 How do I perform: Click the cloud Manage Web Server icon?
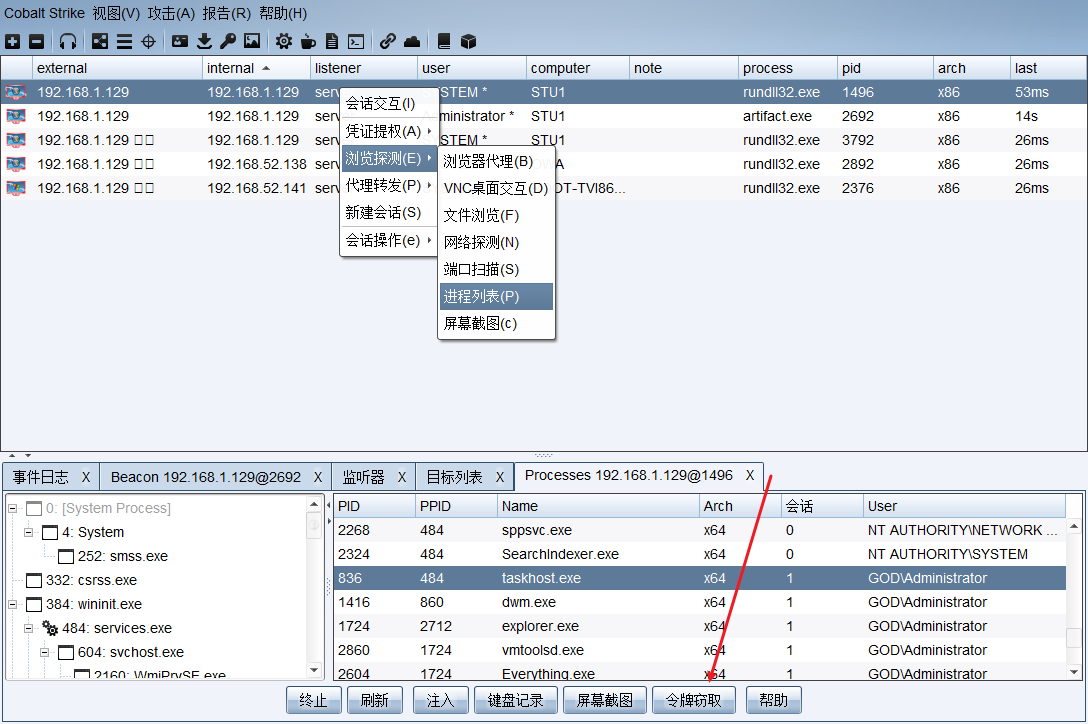[x=412, y=42]
